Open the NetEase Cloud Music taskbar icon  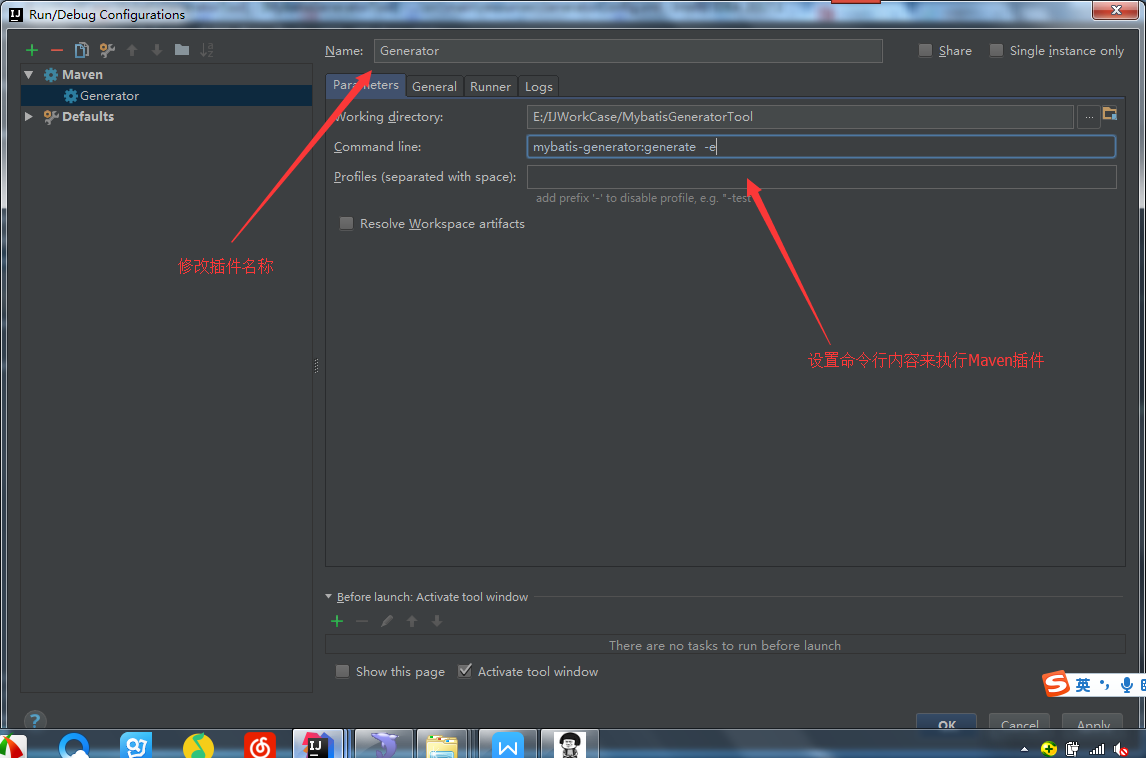pyautogui.click(x=259, y=746)
